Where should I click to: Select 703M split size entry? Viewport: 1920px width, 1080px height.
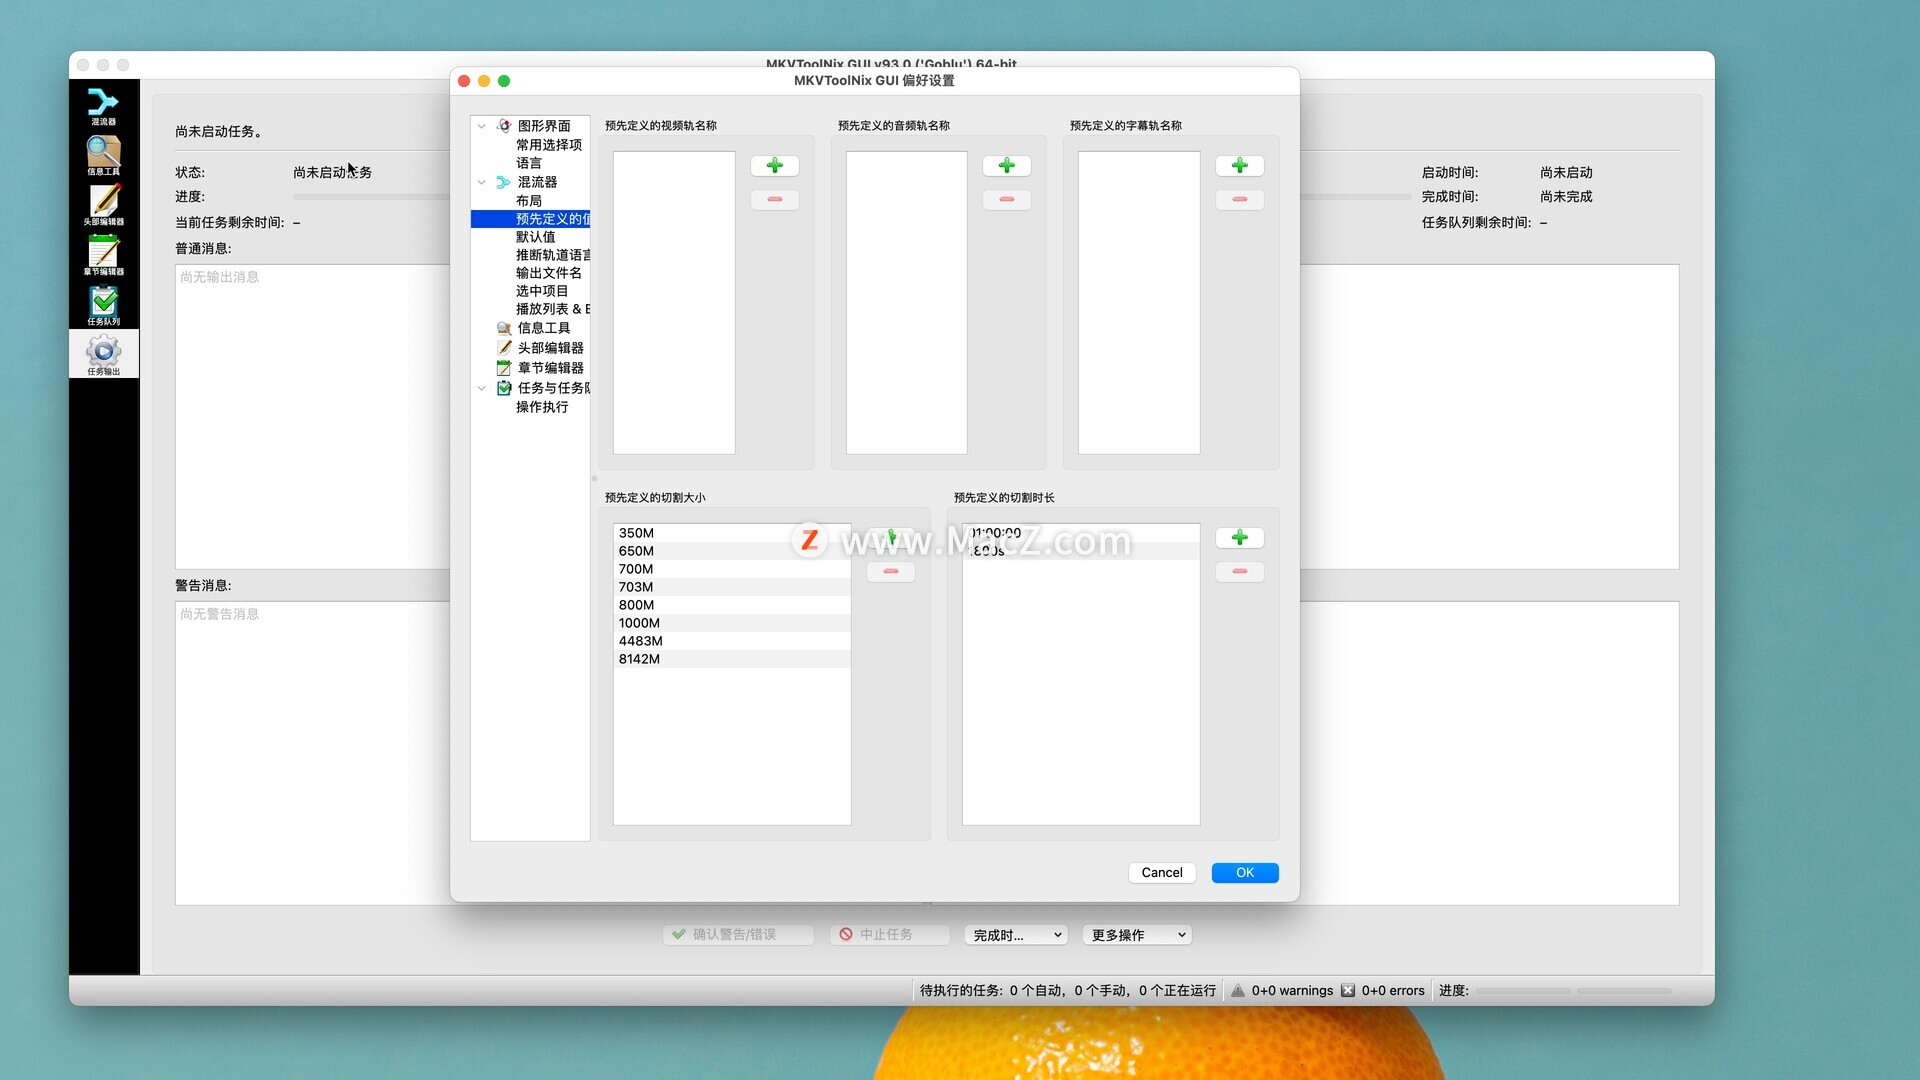[731, 587]
